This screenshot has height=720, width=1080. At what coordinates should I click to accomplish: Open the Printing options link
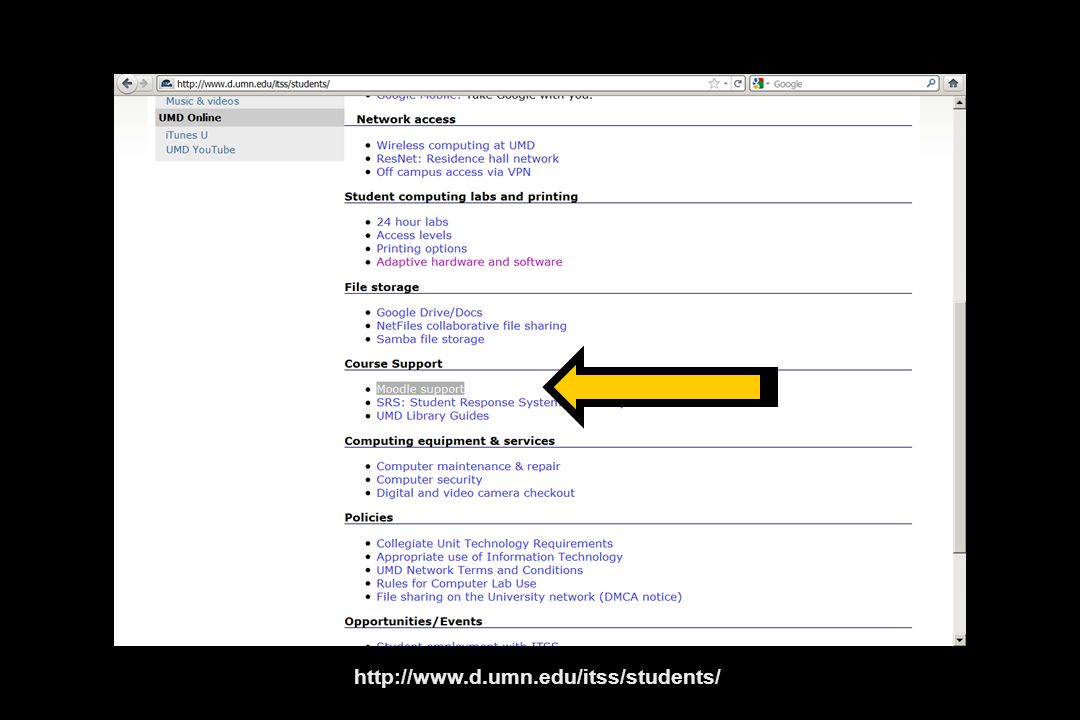coord(422,249)
